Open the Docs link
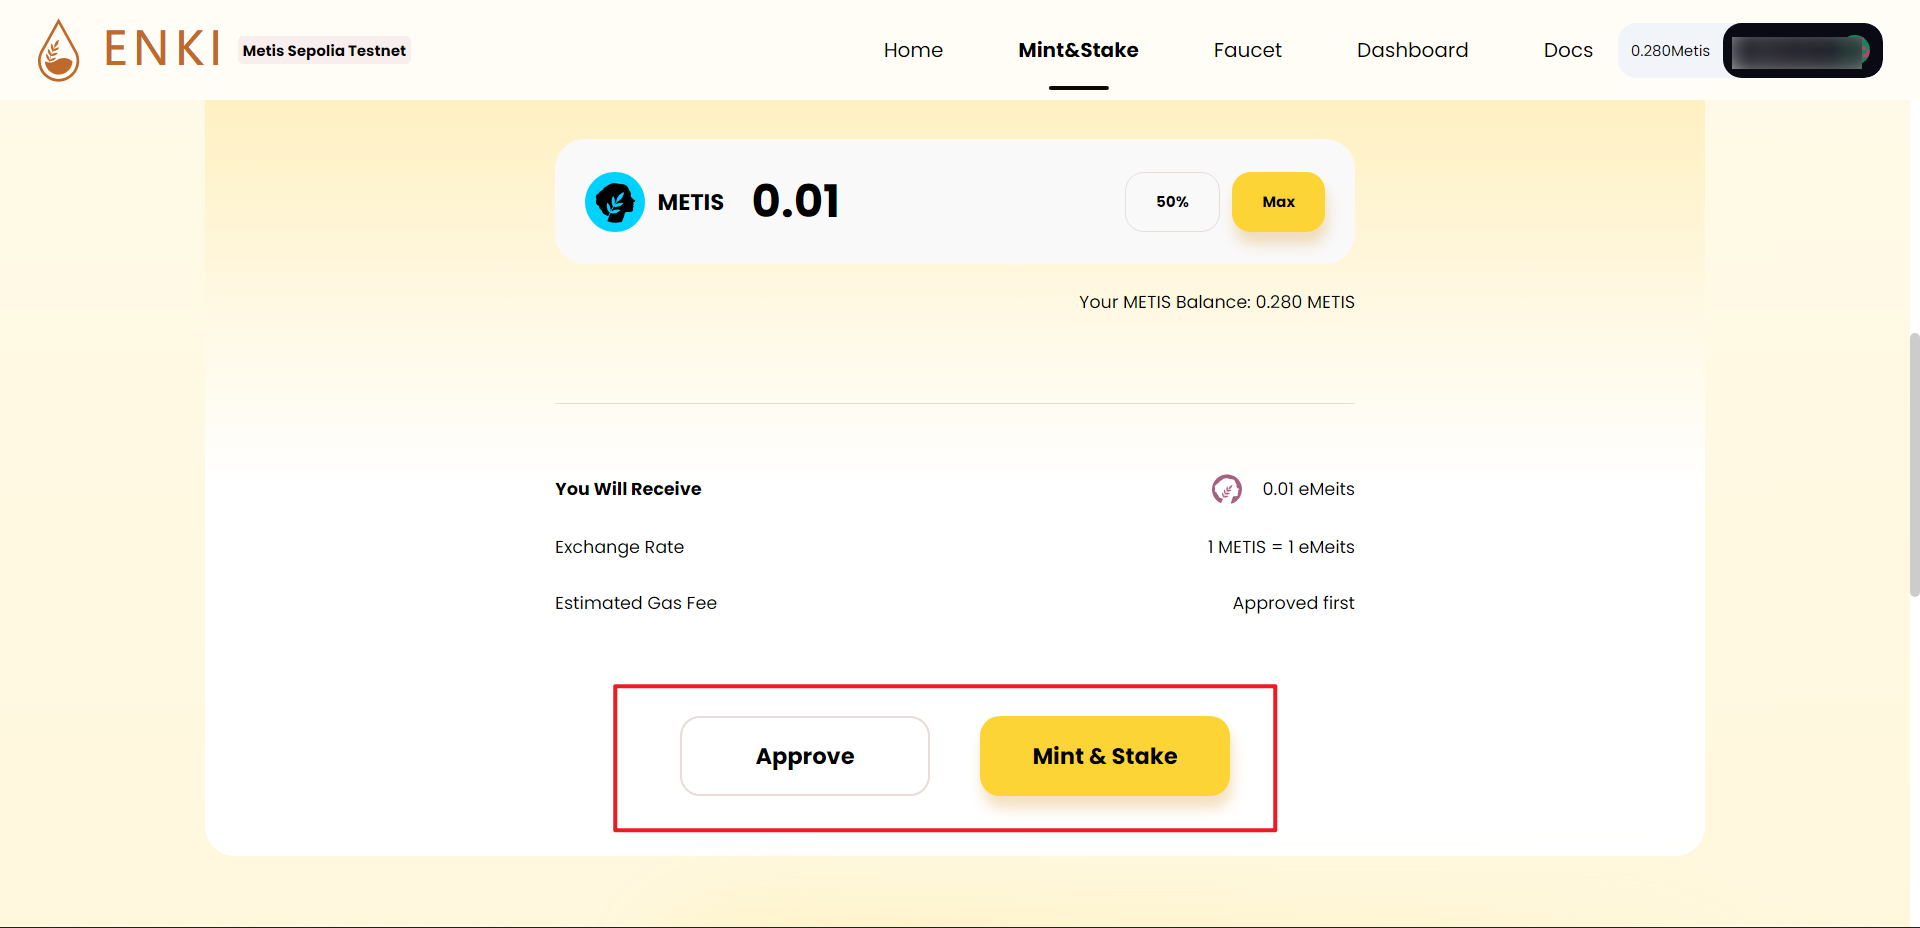The image size is (1920, 928). (1568, 50)
